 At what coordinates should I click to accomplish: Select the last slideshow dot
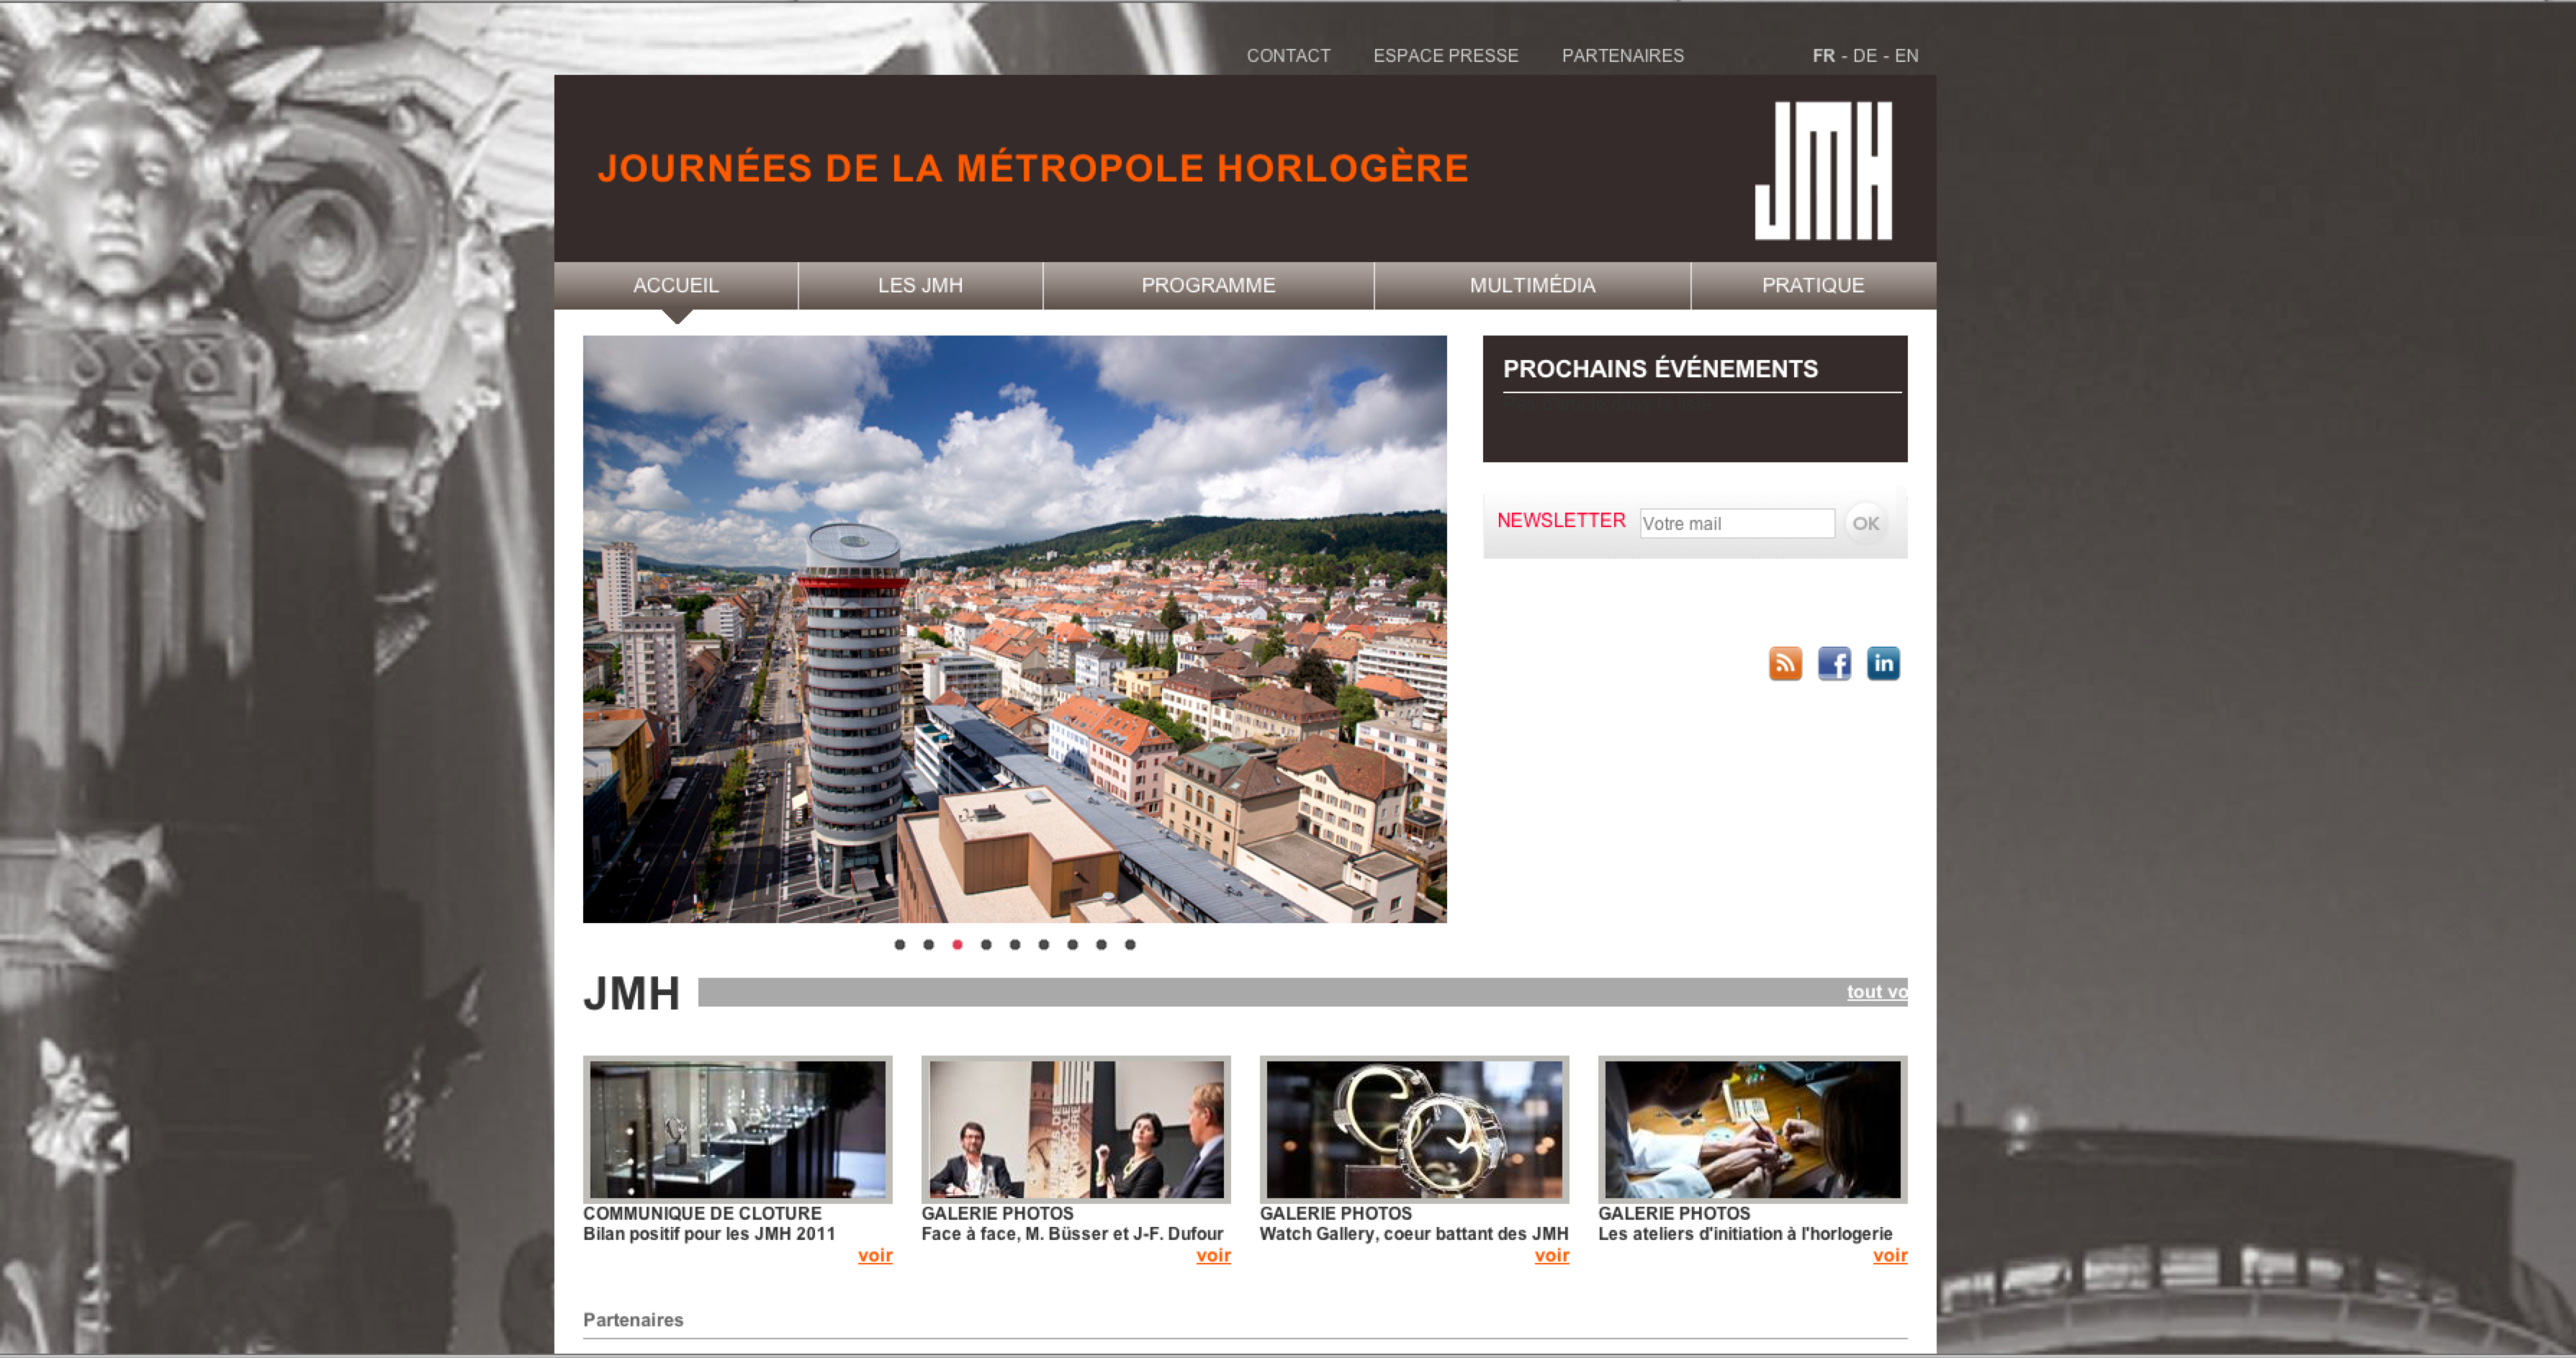1130,944
